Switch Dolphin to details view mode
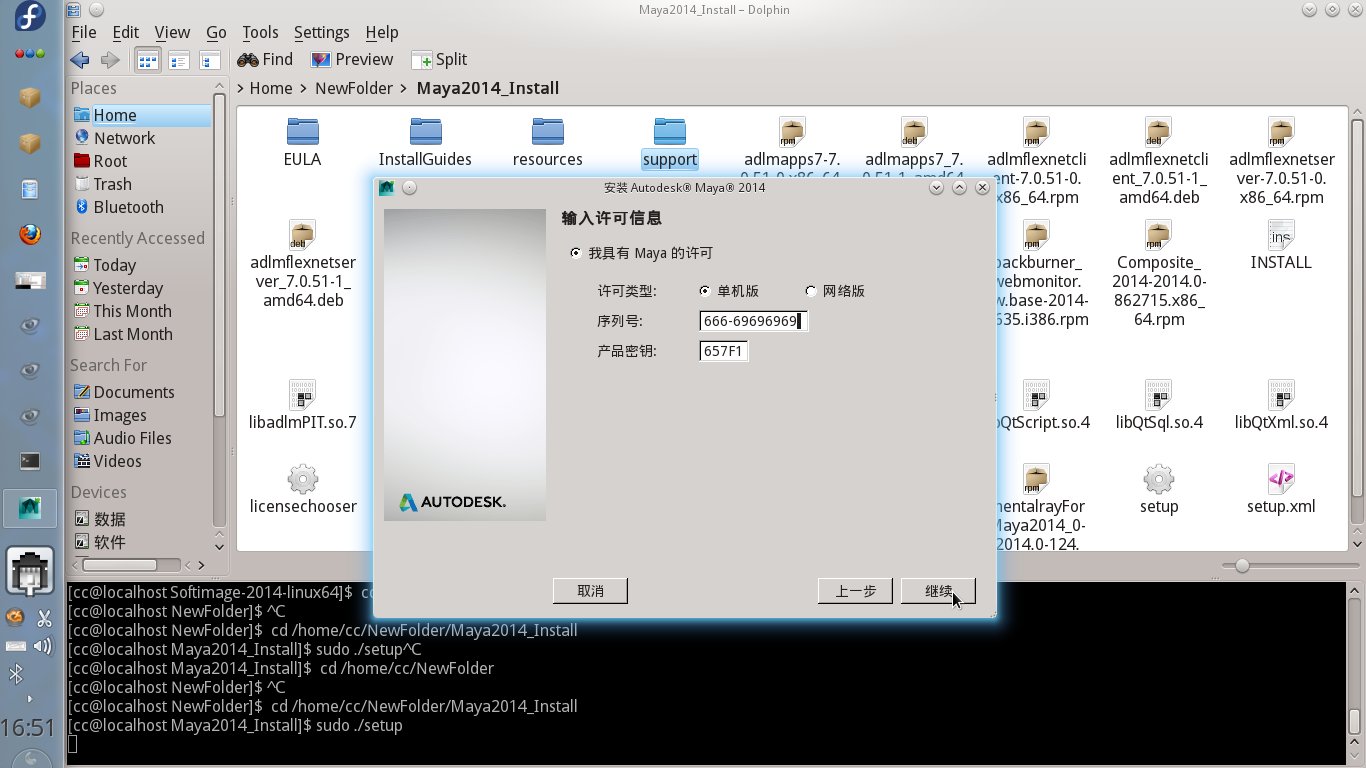The image size is (1366, 768). point(209,60)
